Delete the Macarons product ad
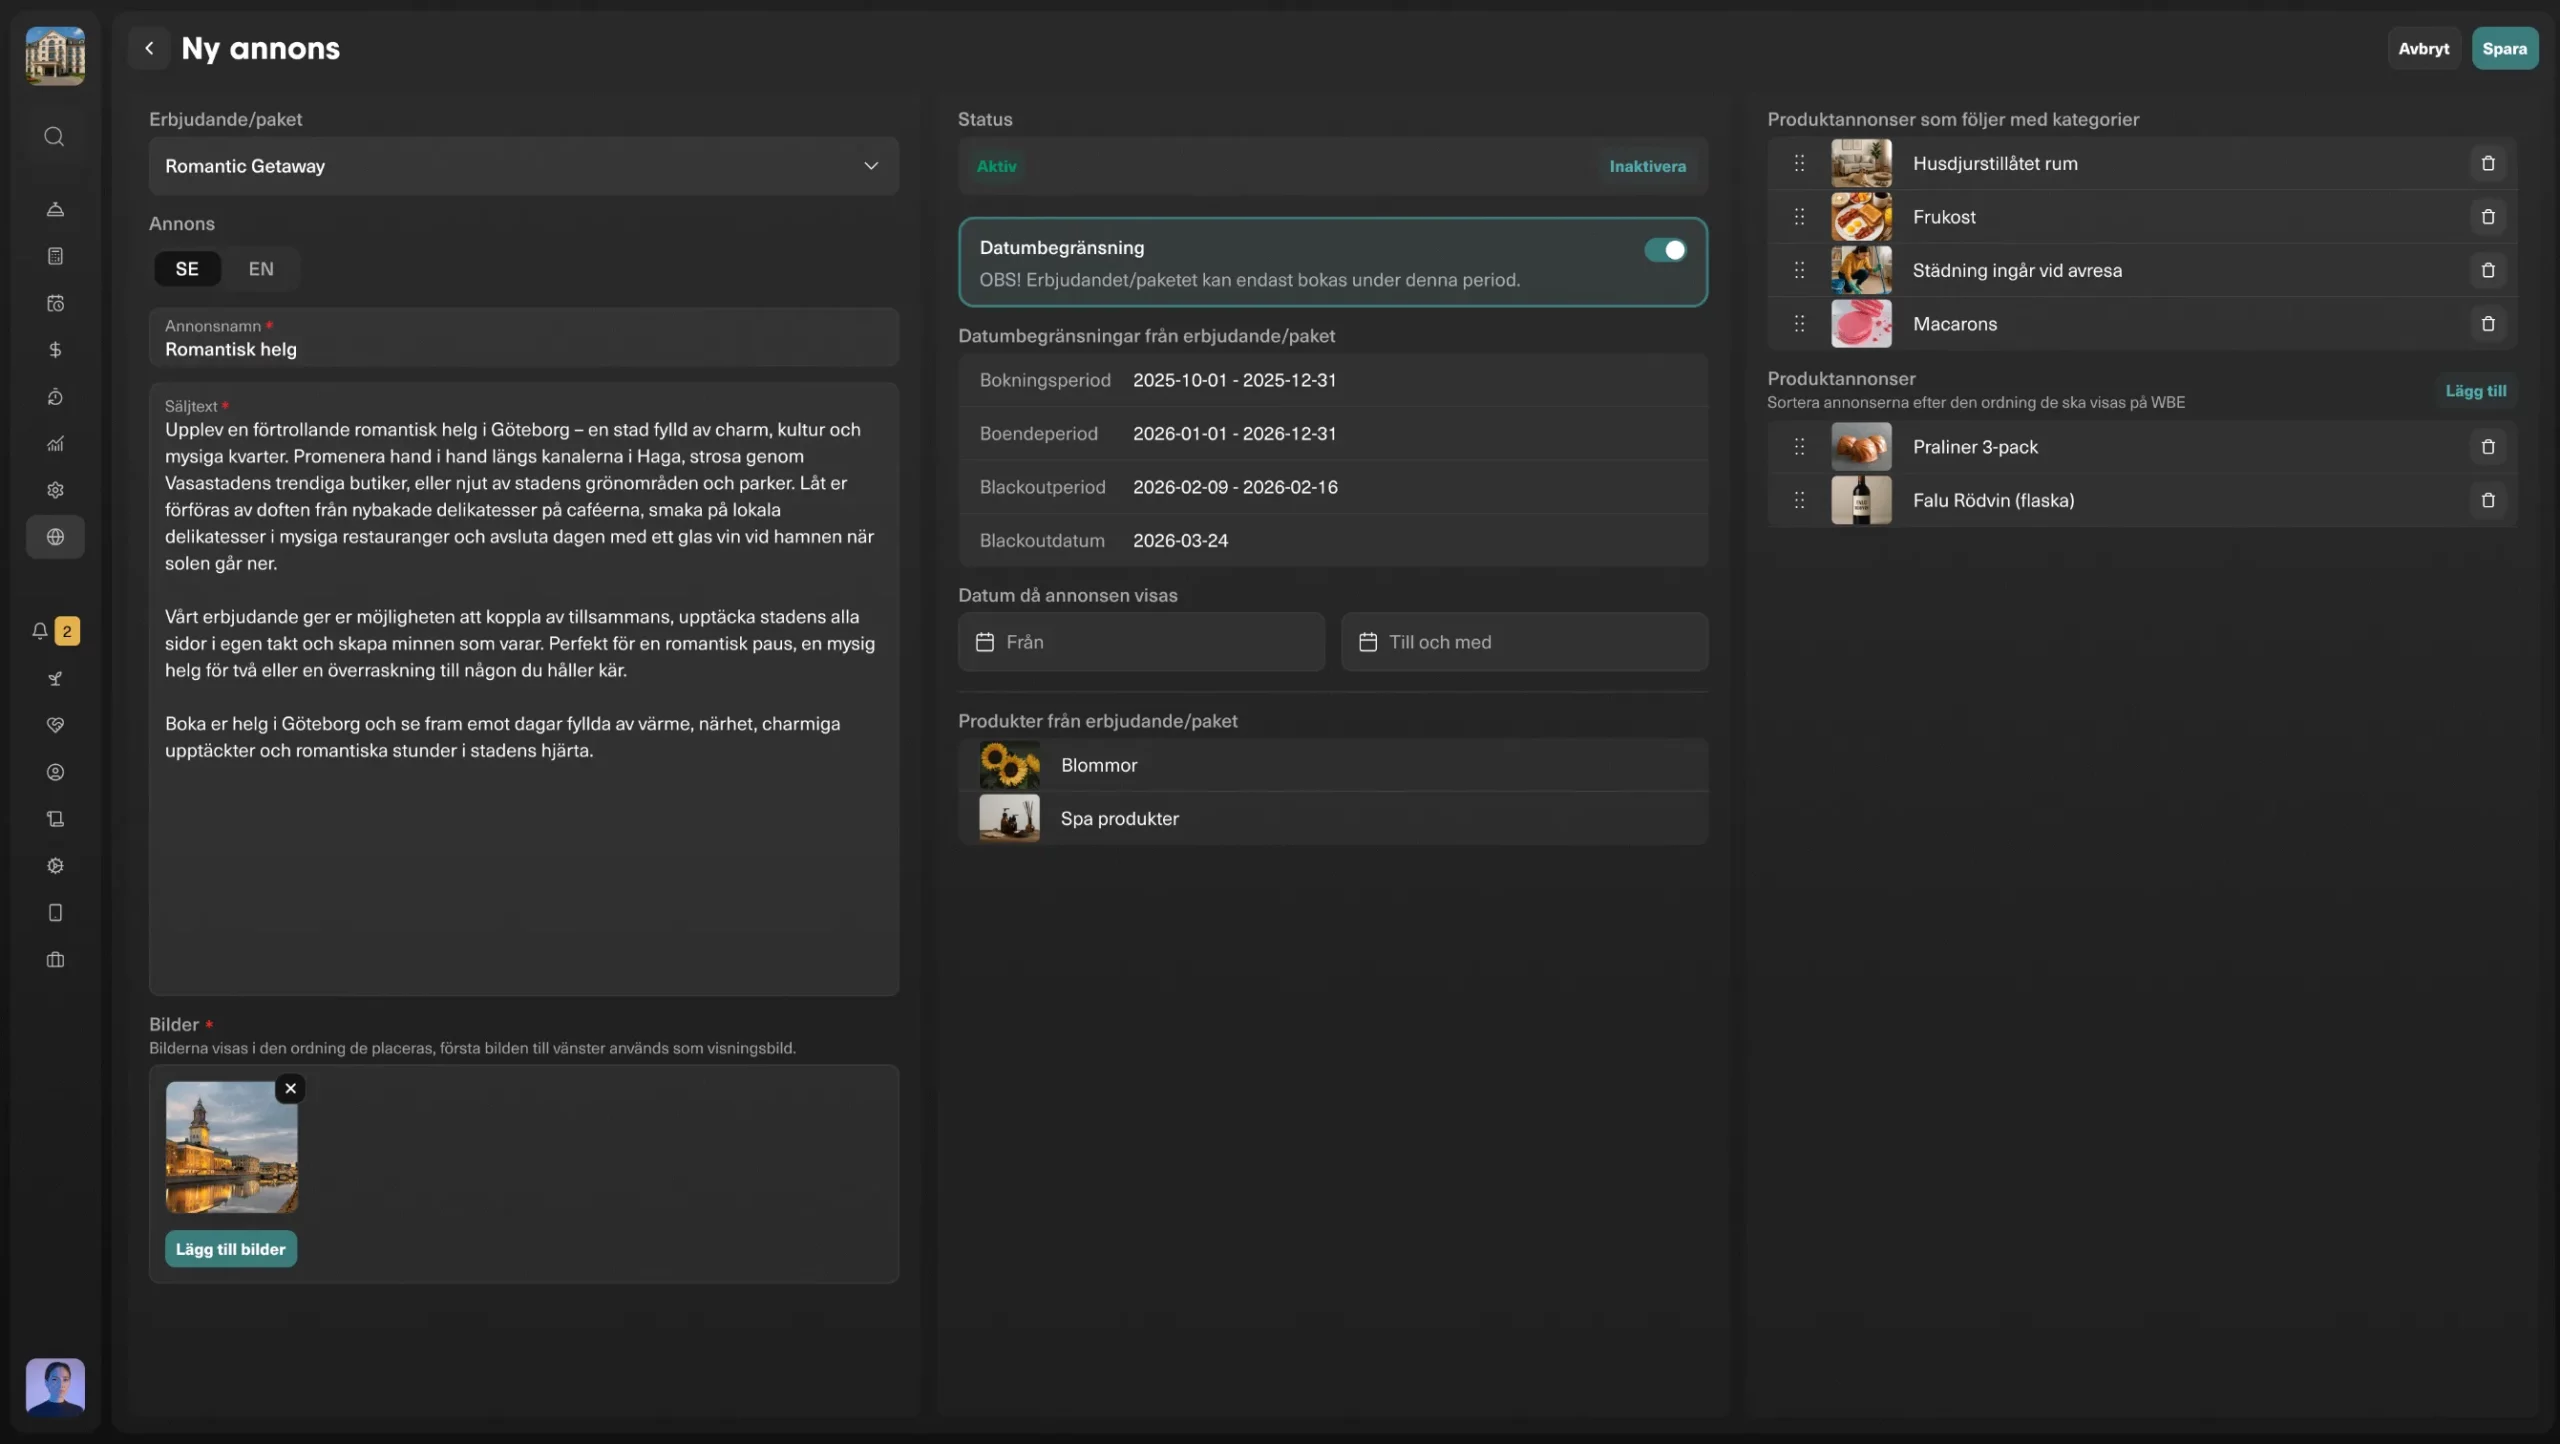 [2488, 324]
